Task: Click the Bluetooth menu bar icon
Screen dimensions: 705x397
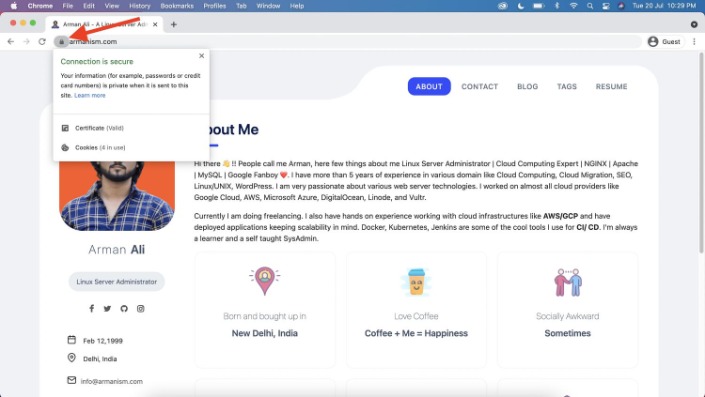Action: pos(557,6)
